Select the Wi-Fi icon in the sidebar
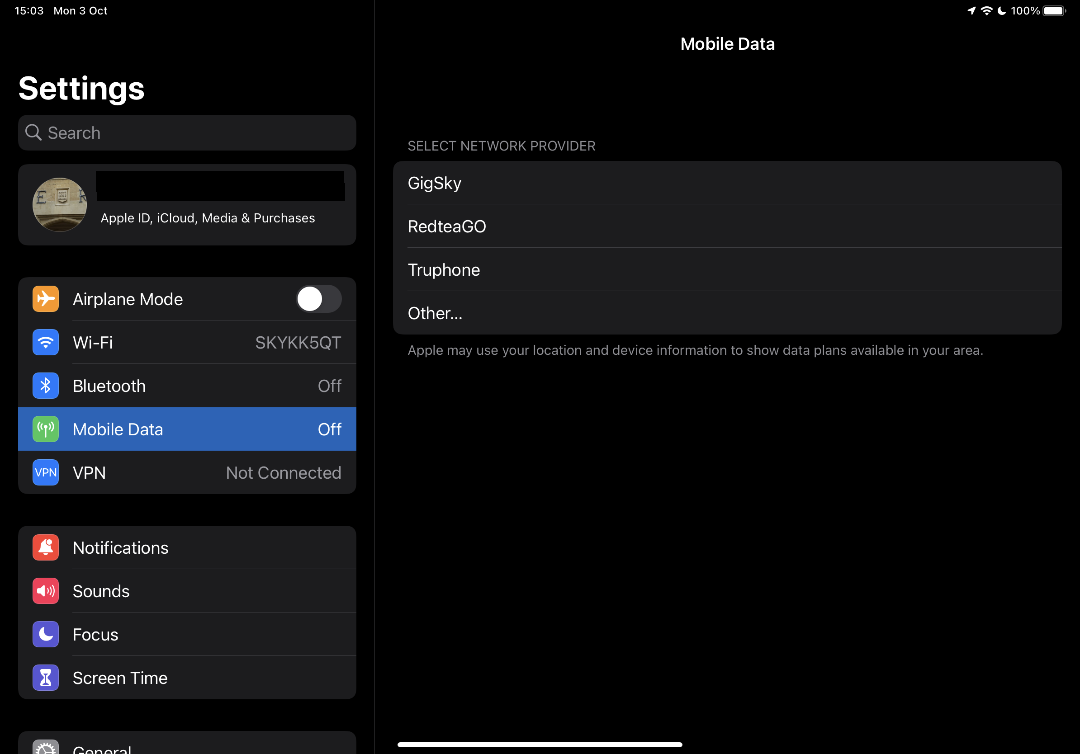Image resolution: width=1080 pixels, height=754 pixels. [45, 342]
